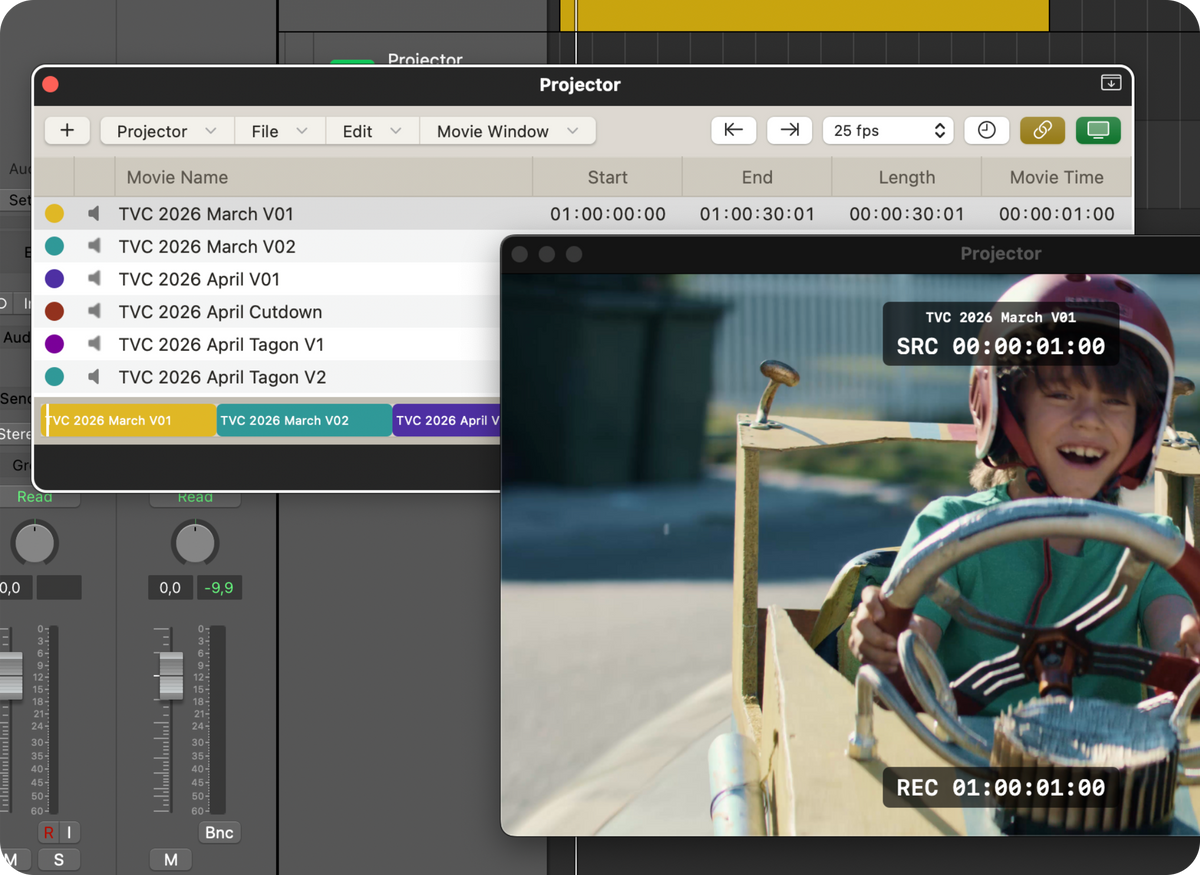
Task: Select the TVC 2026 April Tagon V1 row
Action: coord(267,345)
